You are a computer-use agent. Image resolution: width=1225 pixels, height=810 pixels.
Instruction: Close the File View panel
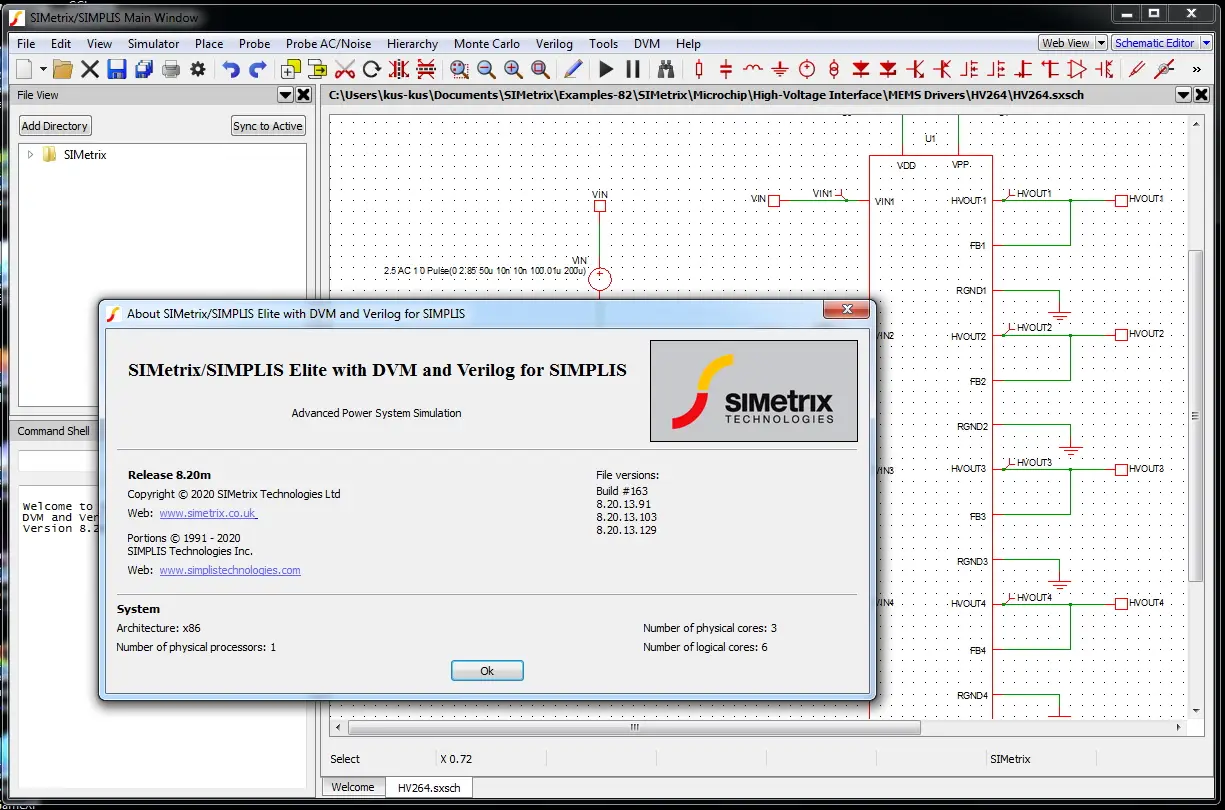(x=303, y=95)
